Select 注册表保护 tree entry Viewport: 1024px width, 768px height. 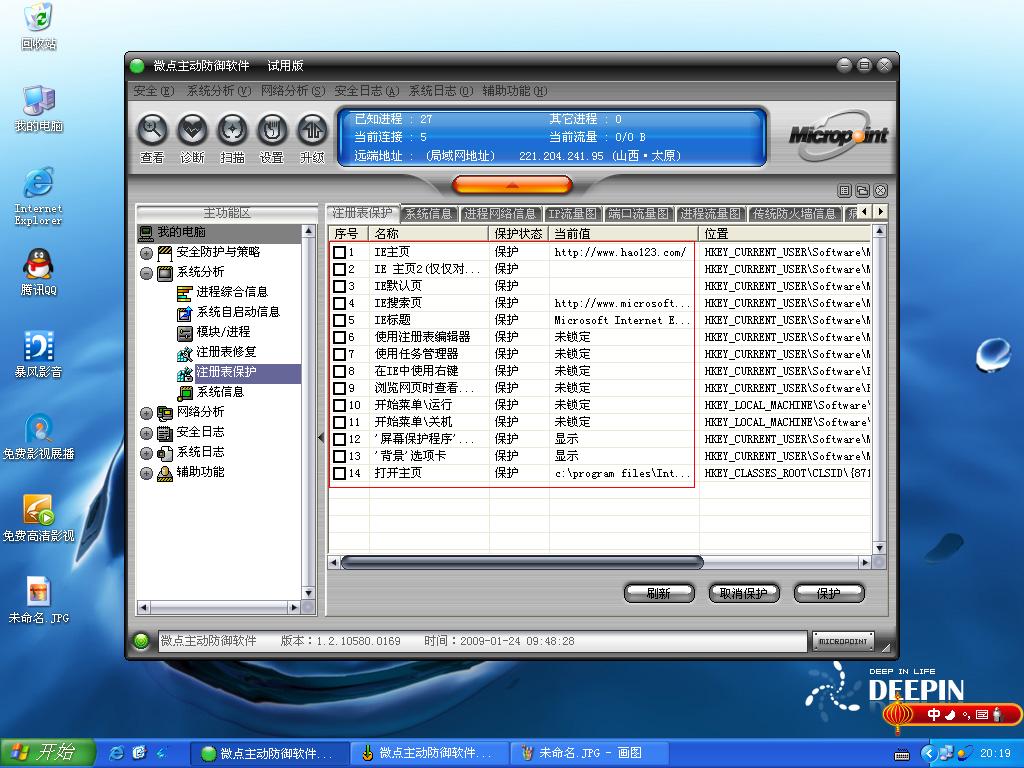click(x=226, y=372)
